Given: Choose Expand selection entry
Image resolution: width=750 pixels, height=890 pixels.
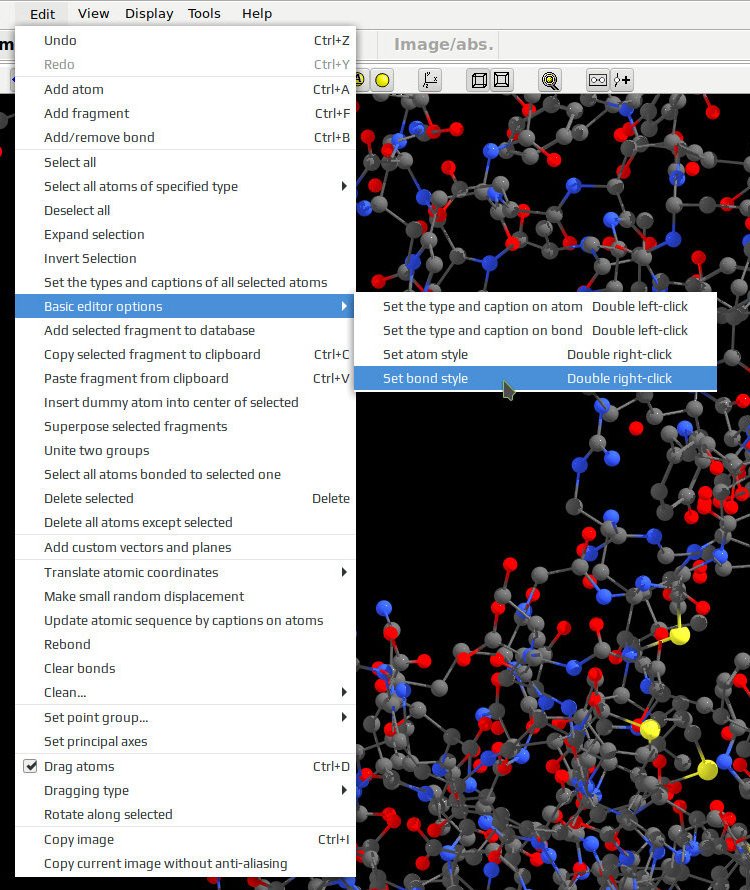Looking at the screenshot, I should point(185,234).
